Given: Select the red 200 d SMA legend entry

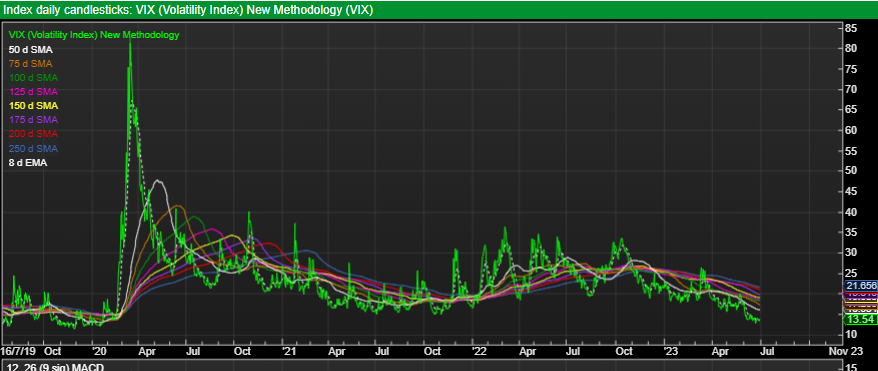Looking at the screenshot, I should click(33, 134).
